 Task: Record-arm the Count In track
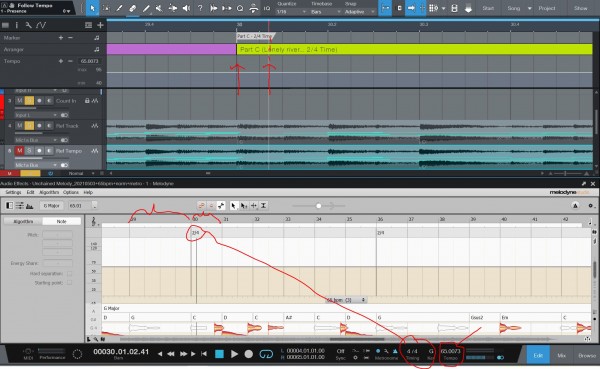pyautogui.click(x=39, y=101)
